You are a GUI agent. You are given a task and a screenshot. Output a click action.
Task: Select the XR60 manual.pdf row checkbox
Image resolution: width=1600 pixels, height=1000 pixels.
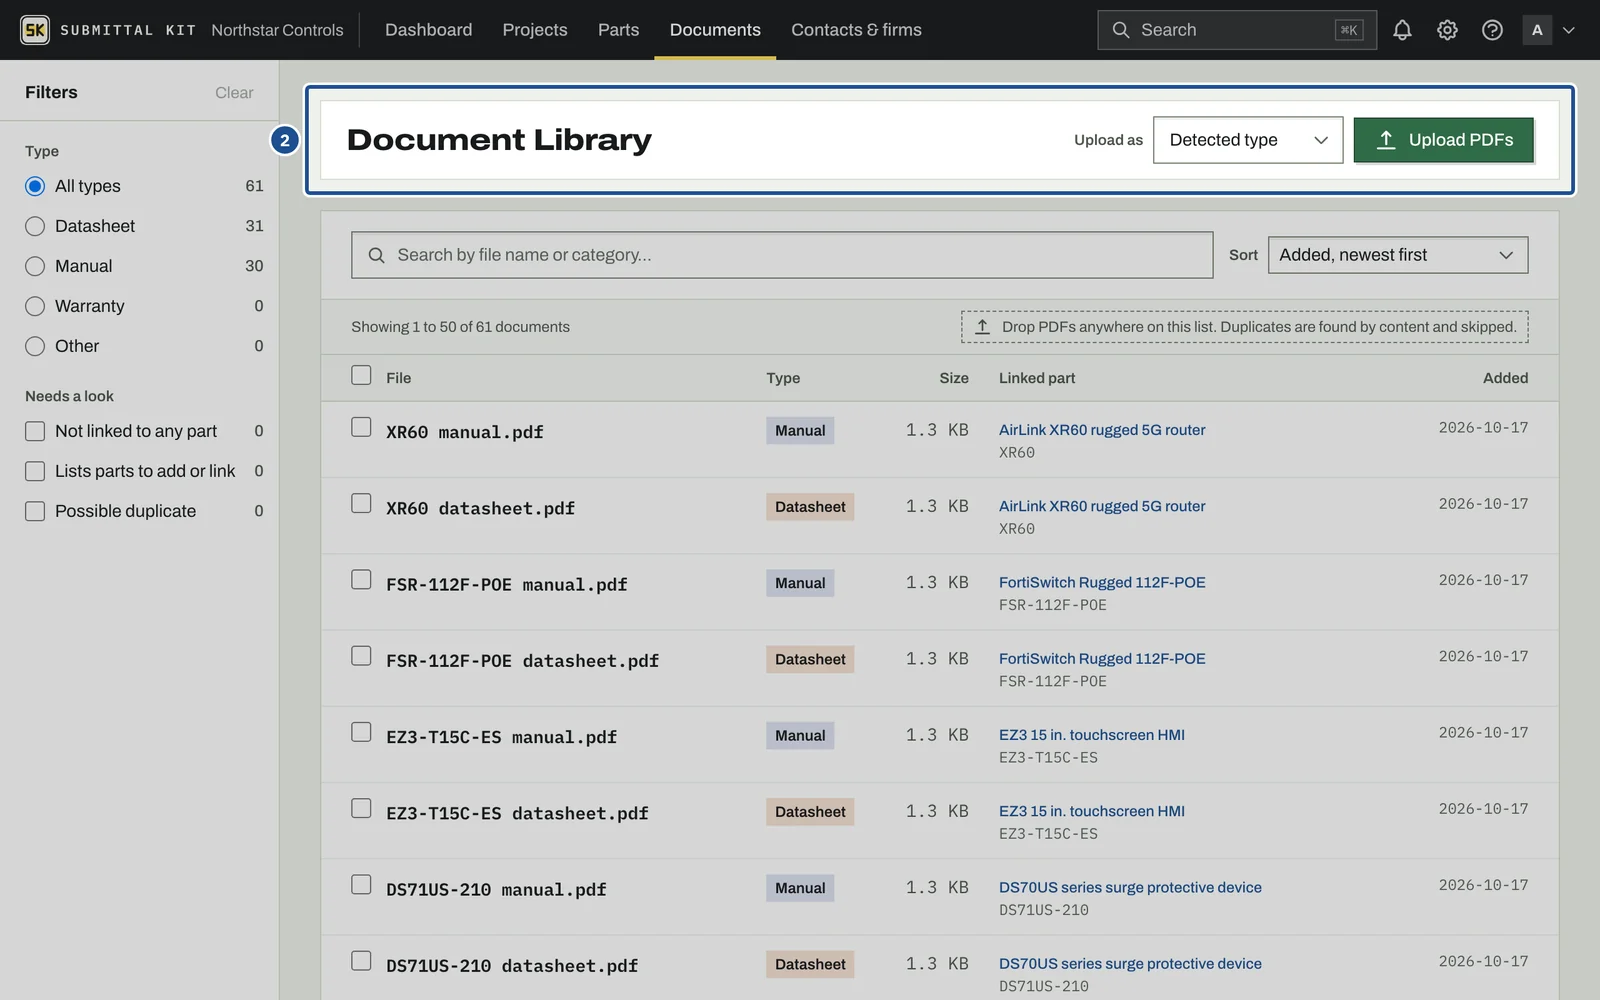(x=361, y=427)
